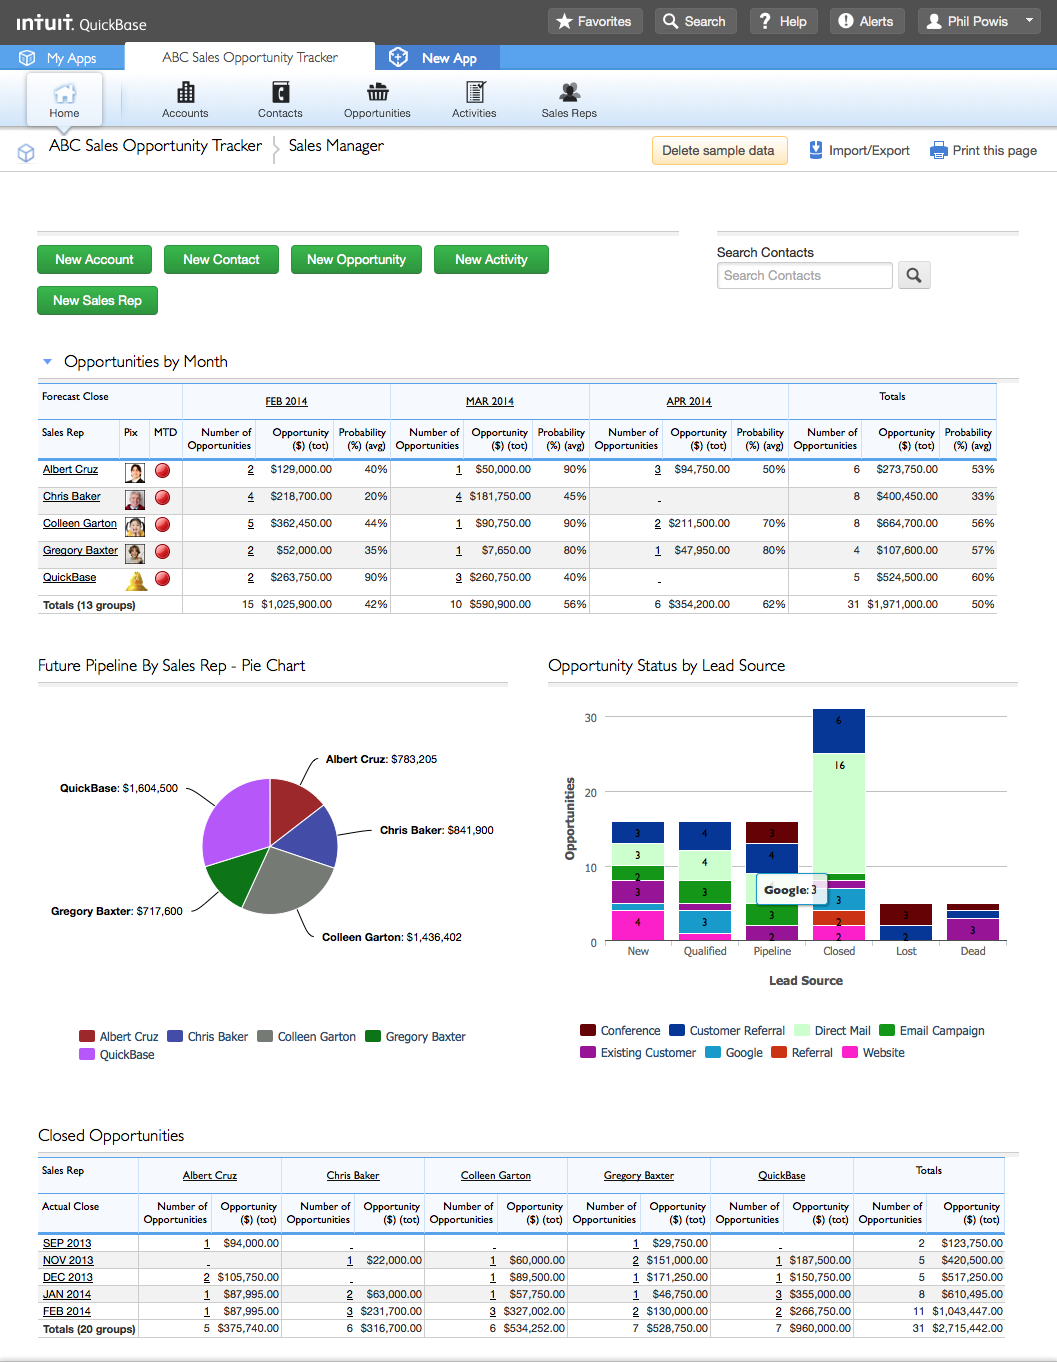This screenshot has width=1057, height=1362.
Task: Click the New Opportunity button
Action: click(356, 259)
